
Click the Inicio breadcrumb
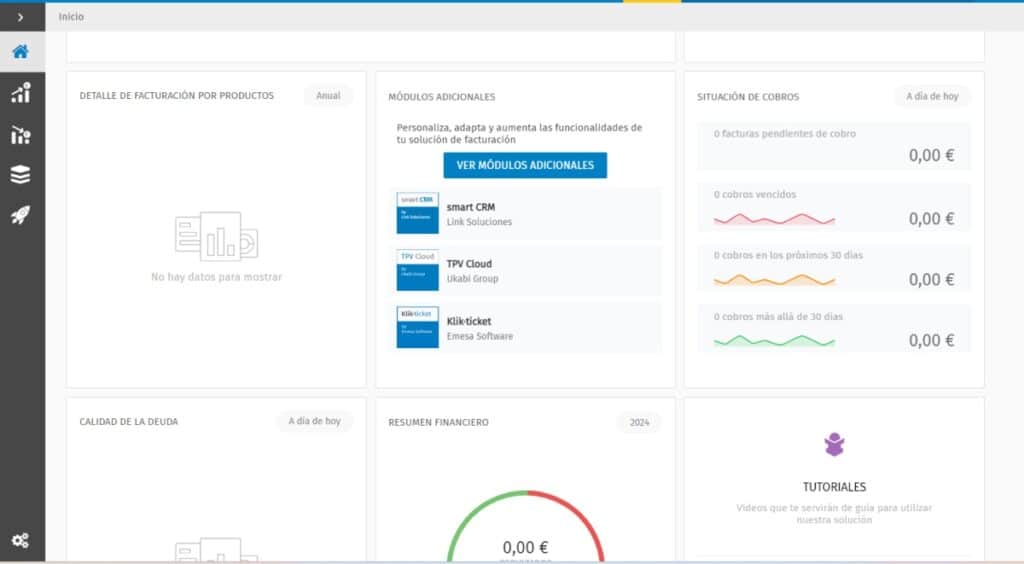71,17
